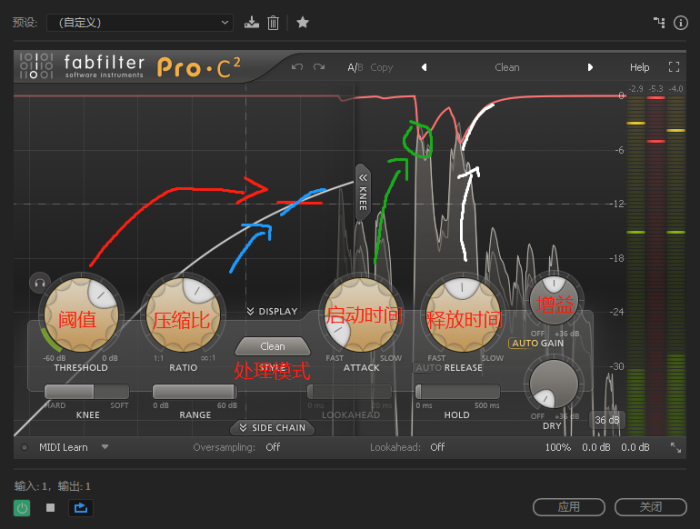This screenshot has width=700, height=529.
Task: Go to previous preset with left arrow
Action: coord(423,67)
